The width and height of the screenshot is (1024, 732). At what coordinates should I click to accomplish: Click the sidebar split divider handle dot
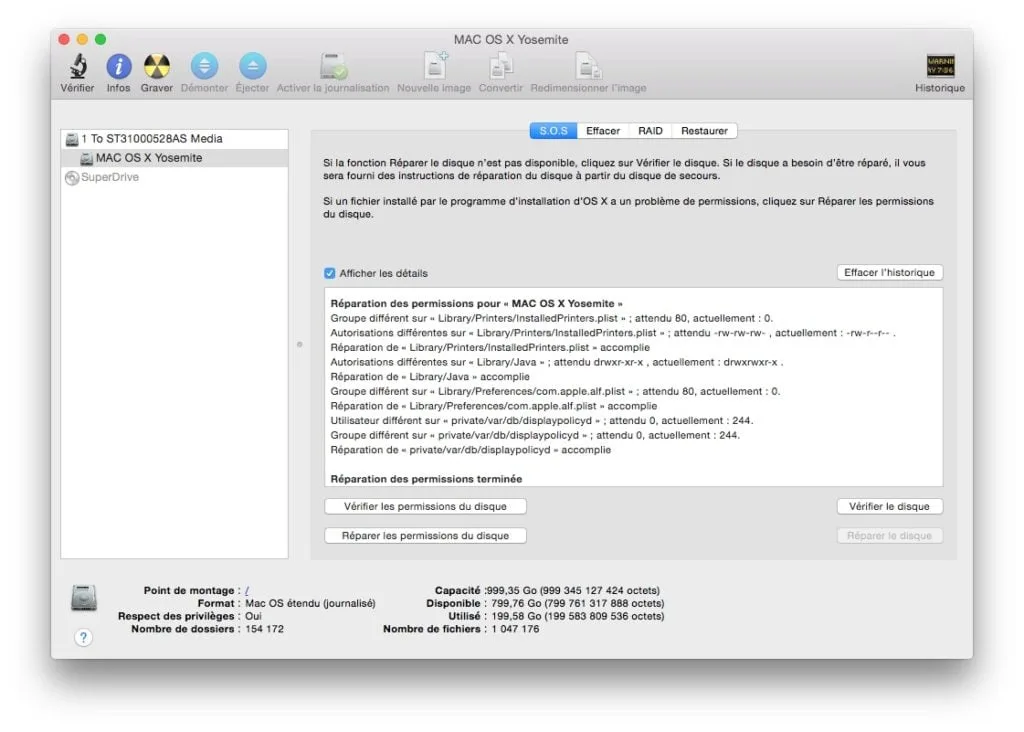coord(300,344)
